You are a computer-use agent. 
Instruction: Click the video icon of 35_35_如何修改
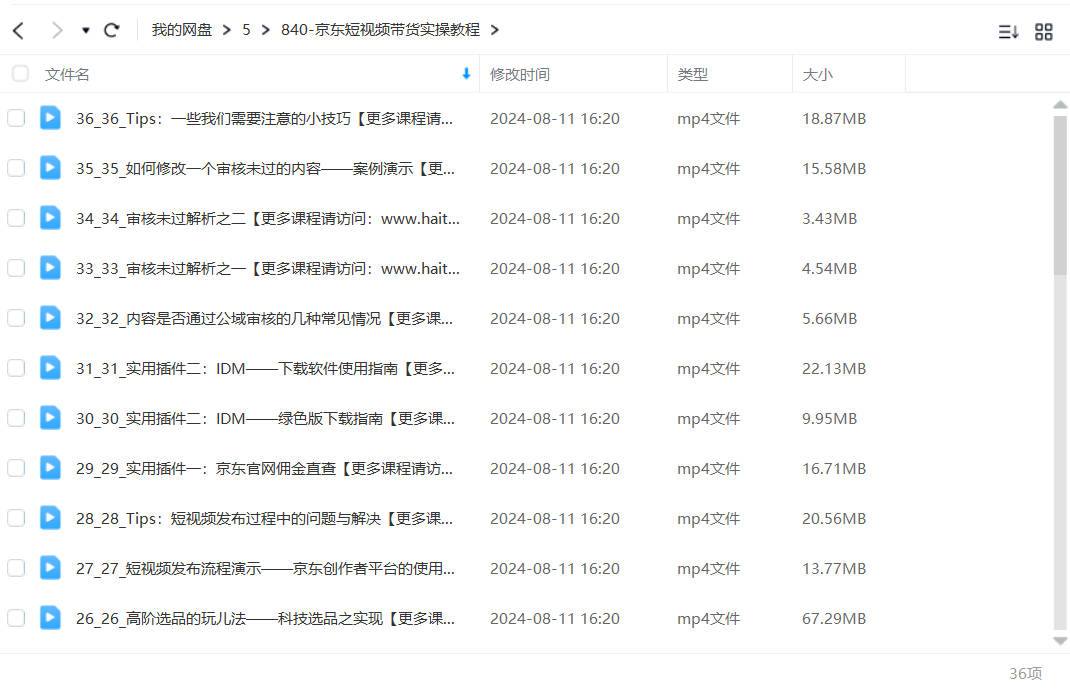(50, 167)
